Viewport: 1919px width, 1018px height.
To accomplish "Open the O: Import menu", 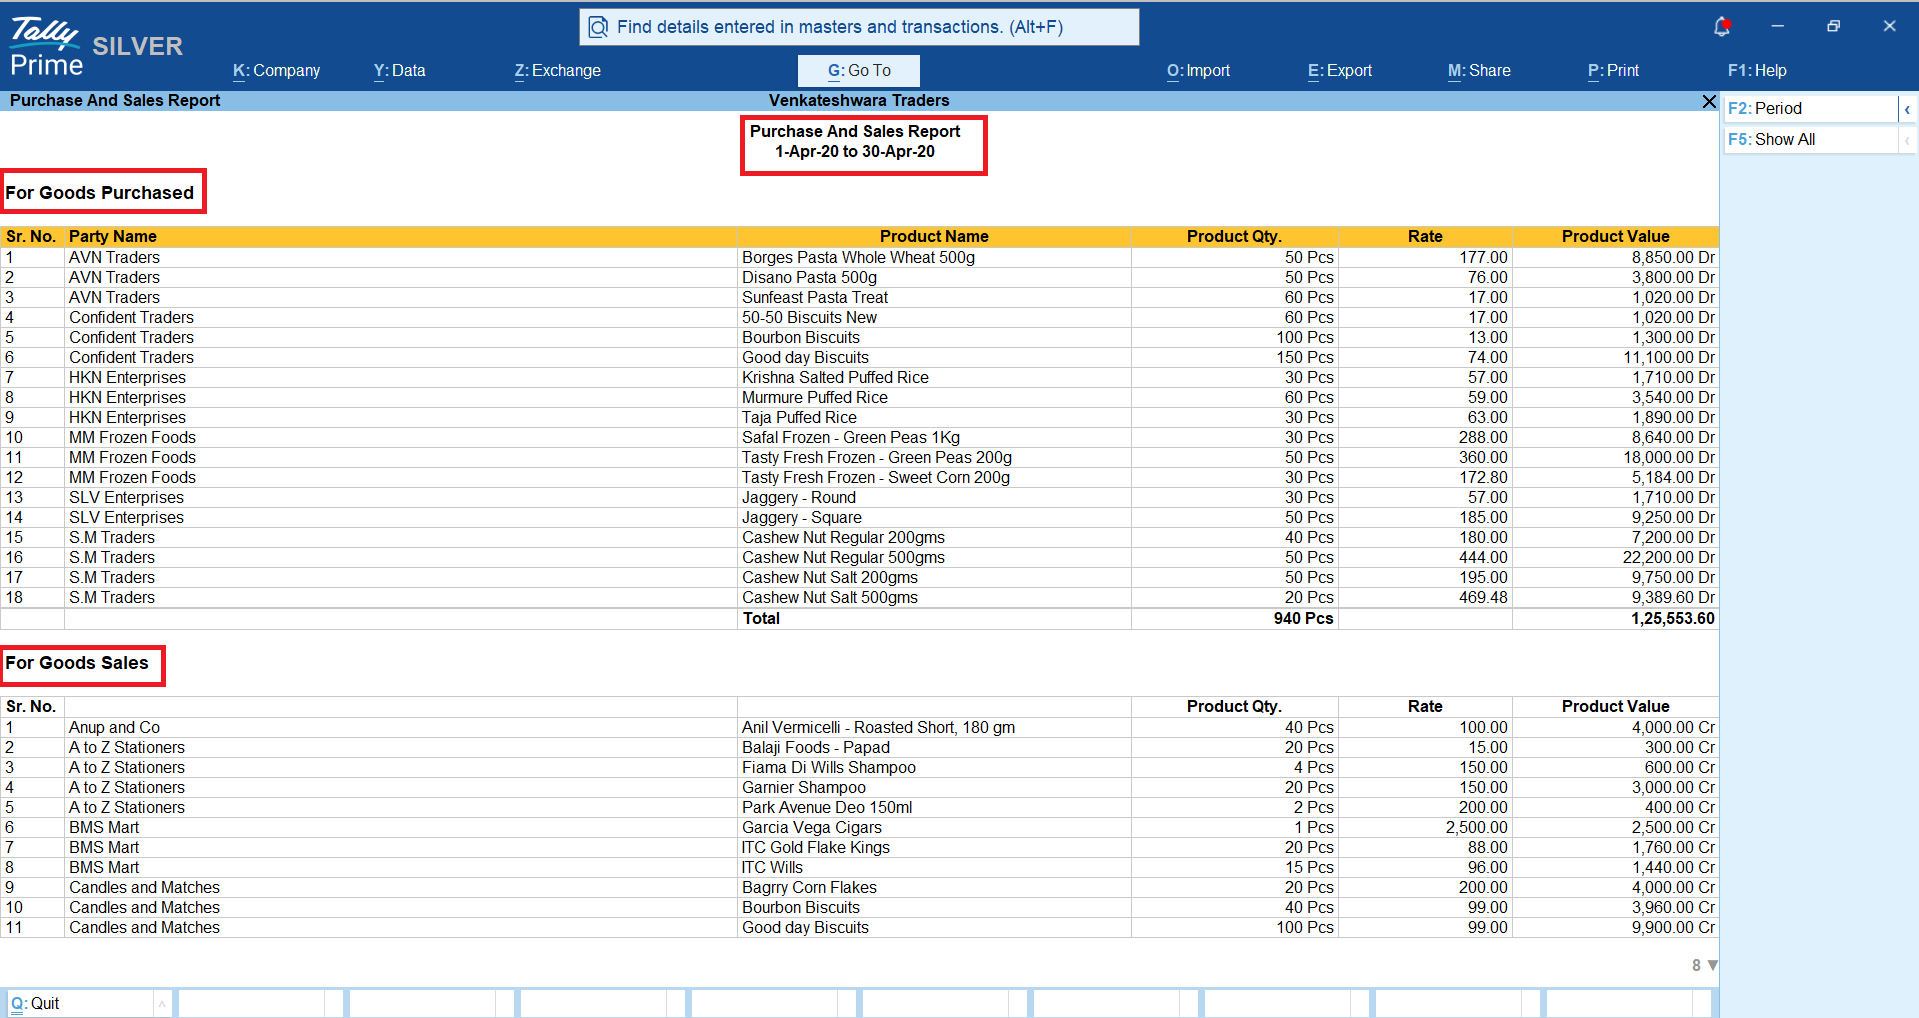I will click(x=1198, y=71).
